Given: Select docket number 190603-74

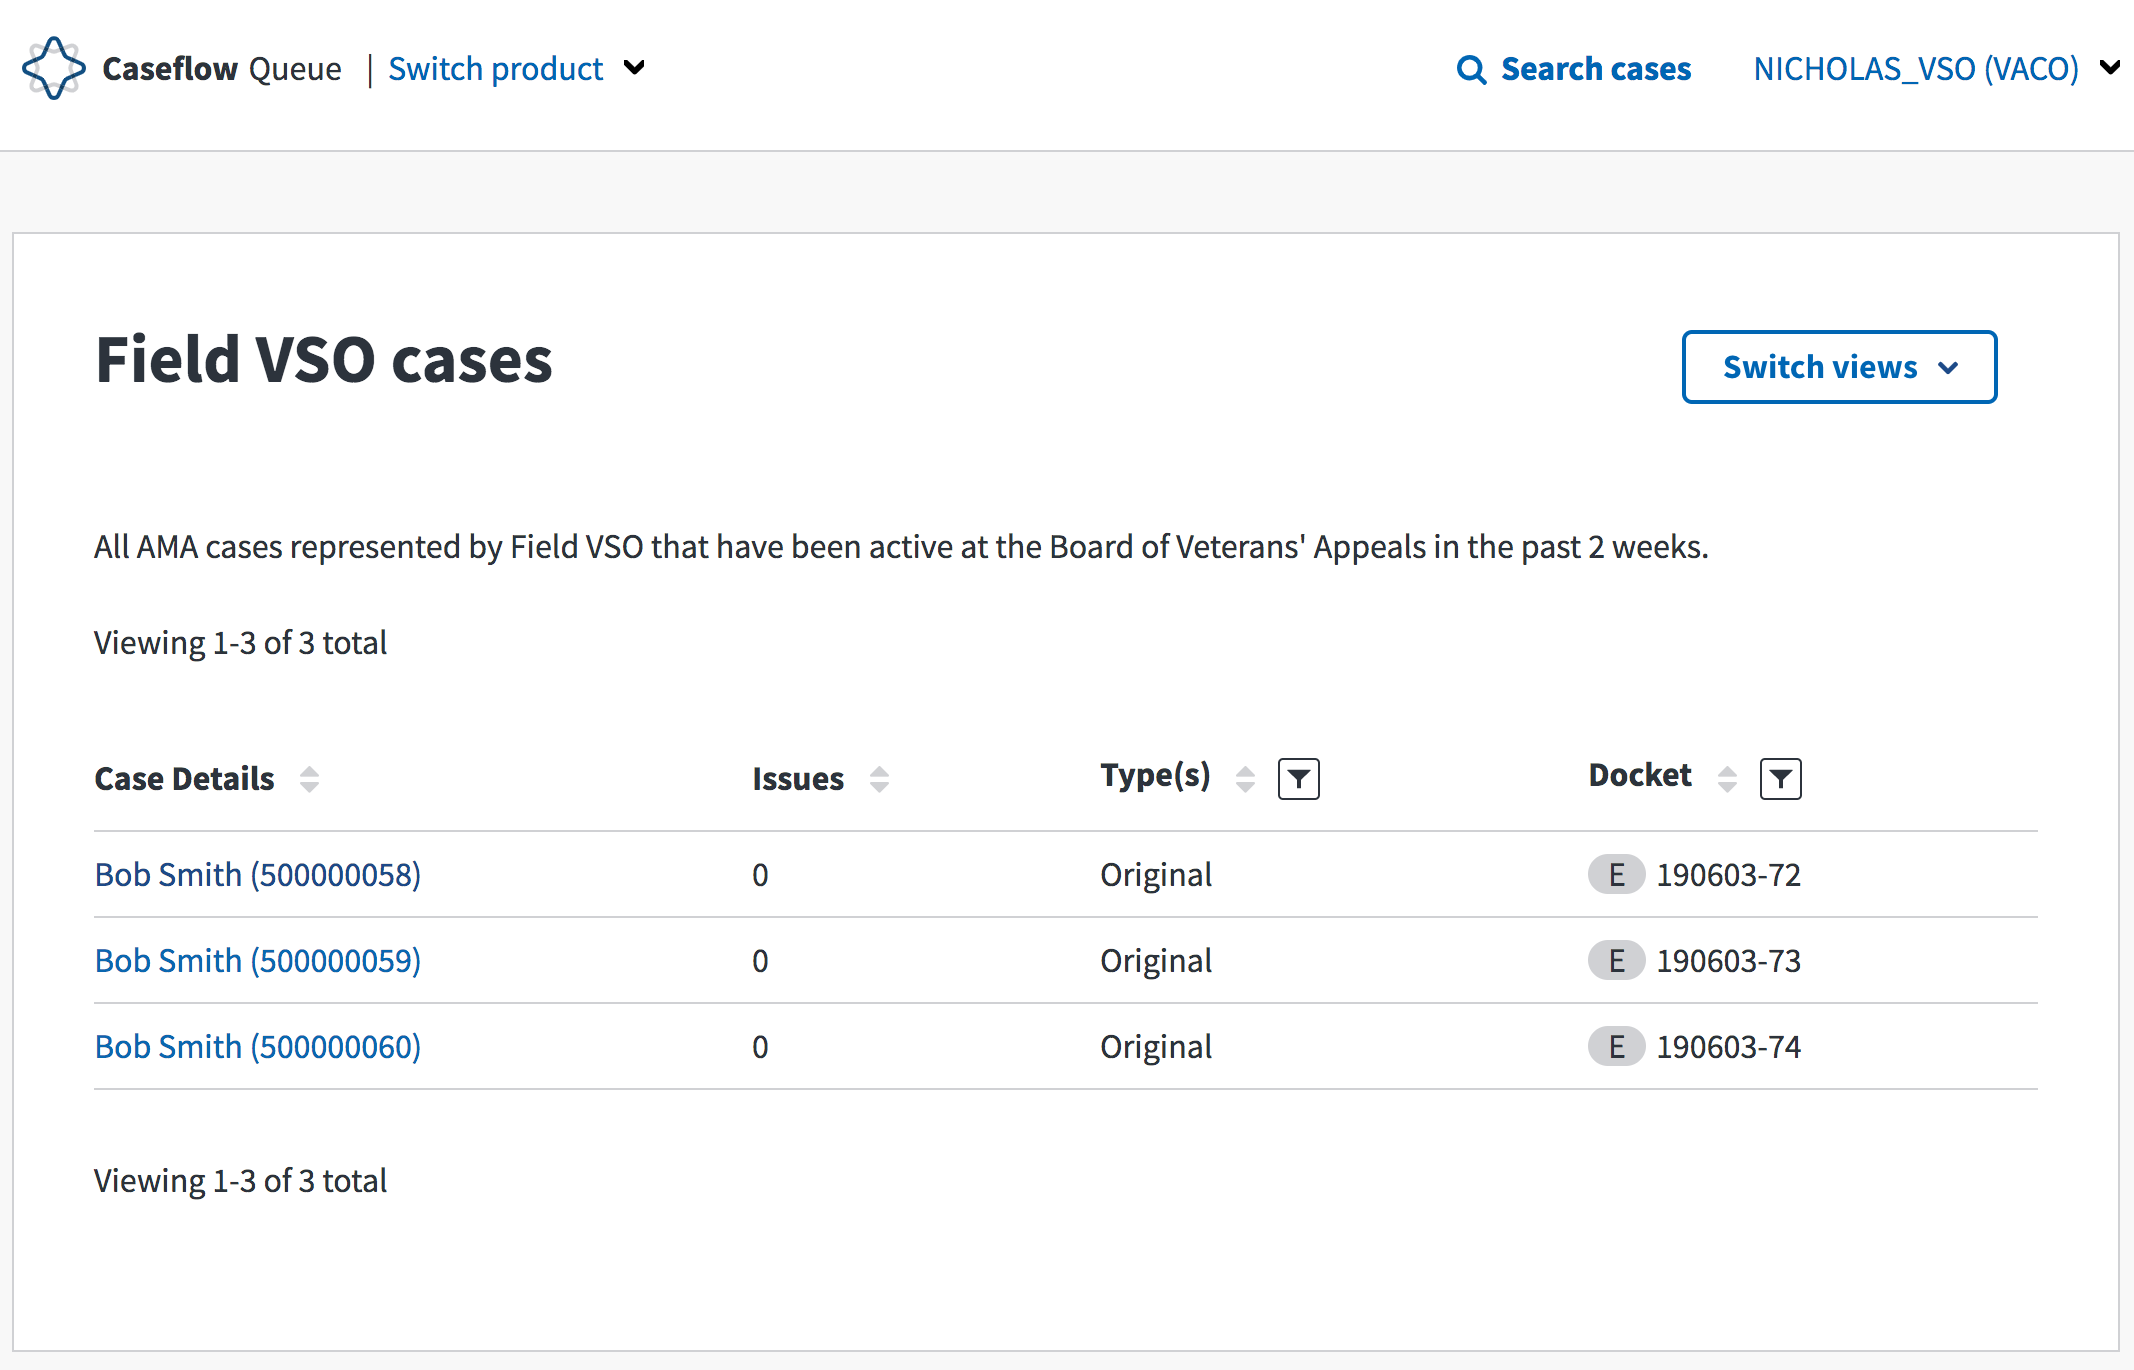Looking at the screenshot, I should tap(1728, 1047).
